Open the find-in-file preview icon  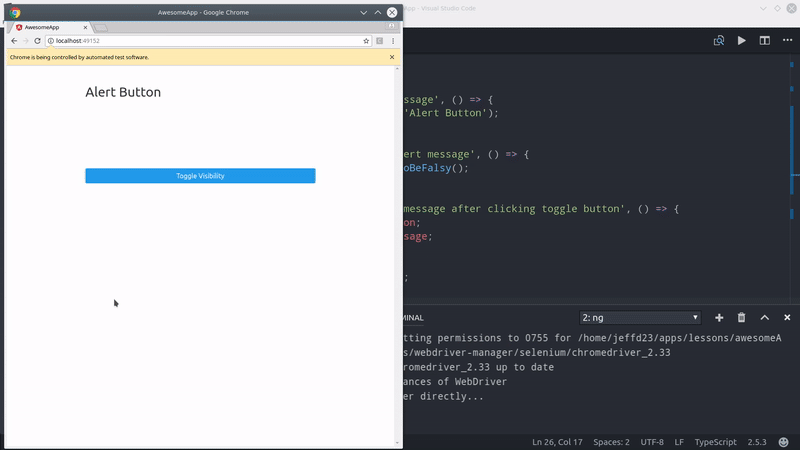(x=718, y=41)
